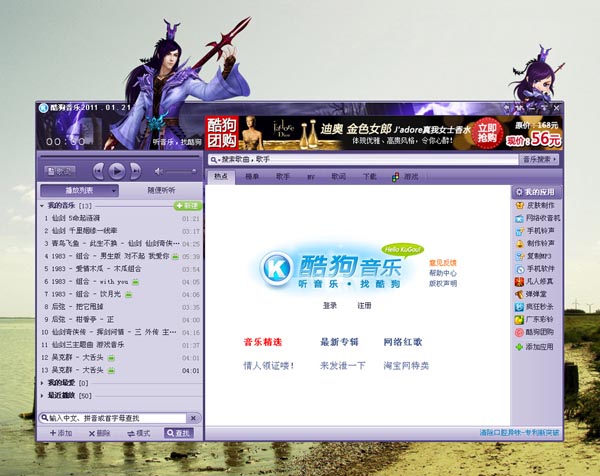Open the 情人领证喽! link
This screenshot has height=476, width=600.
[x=269, y=366]
